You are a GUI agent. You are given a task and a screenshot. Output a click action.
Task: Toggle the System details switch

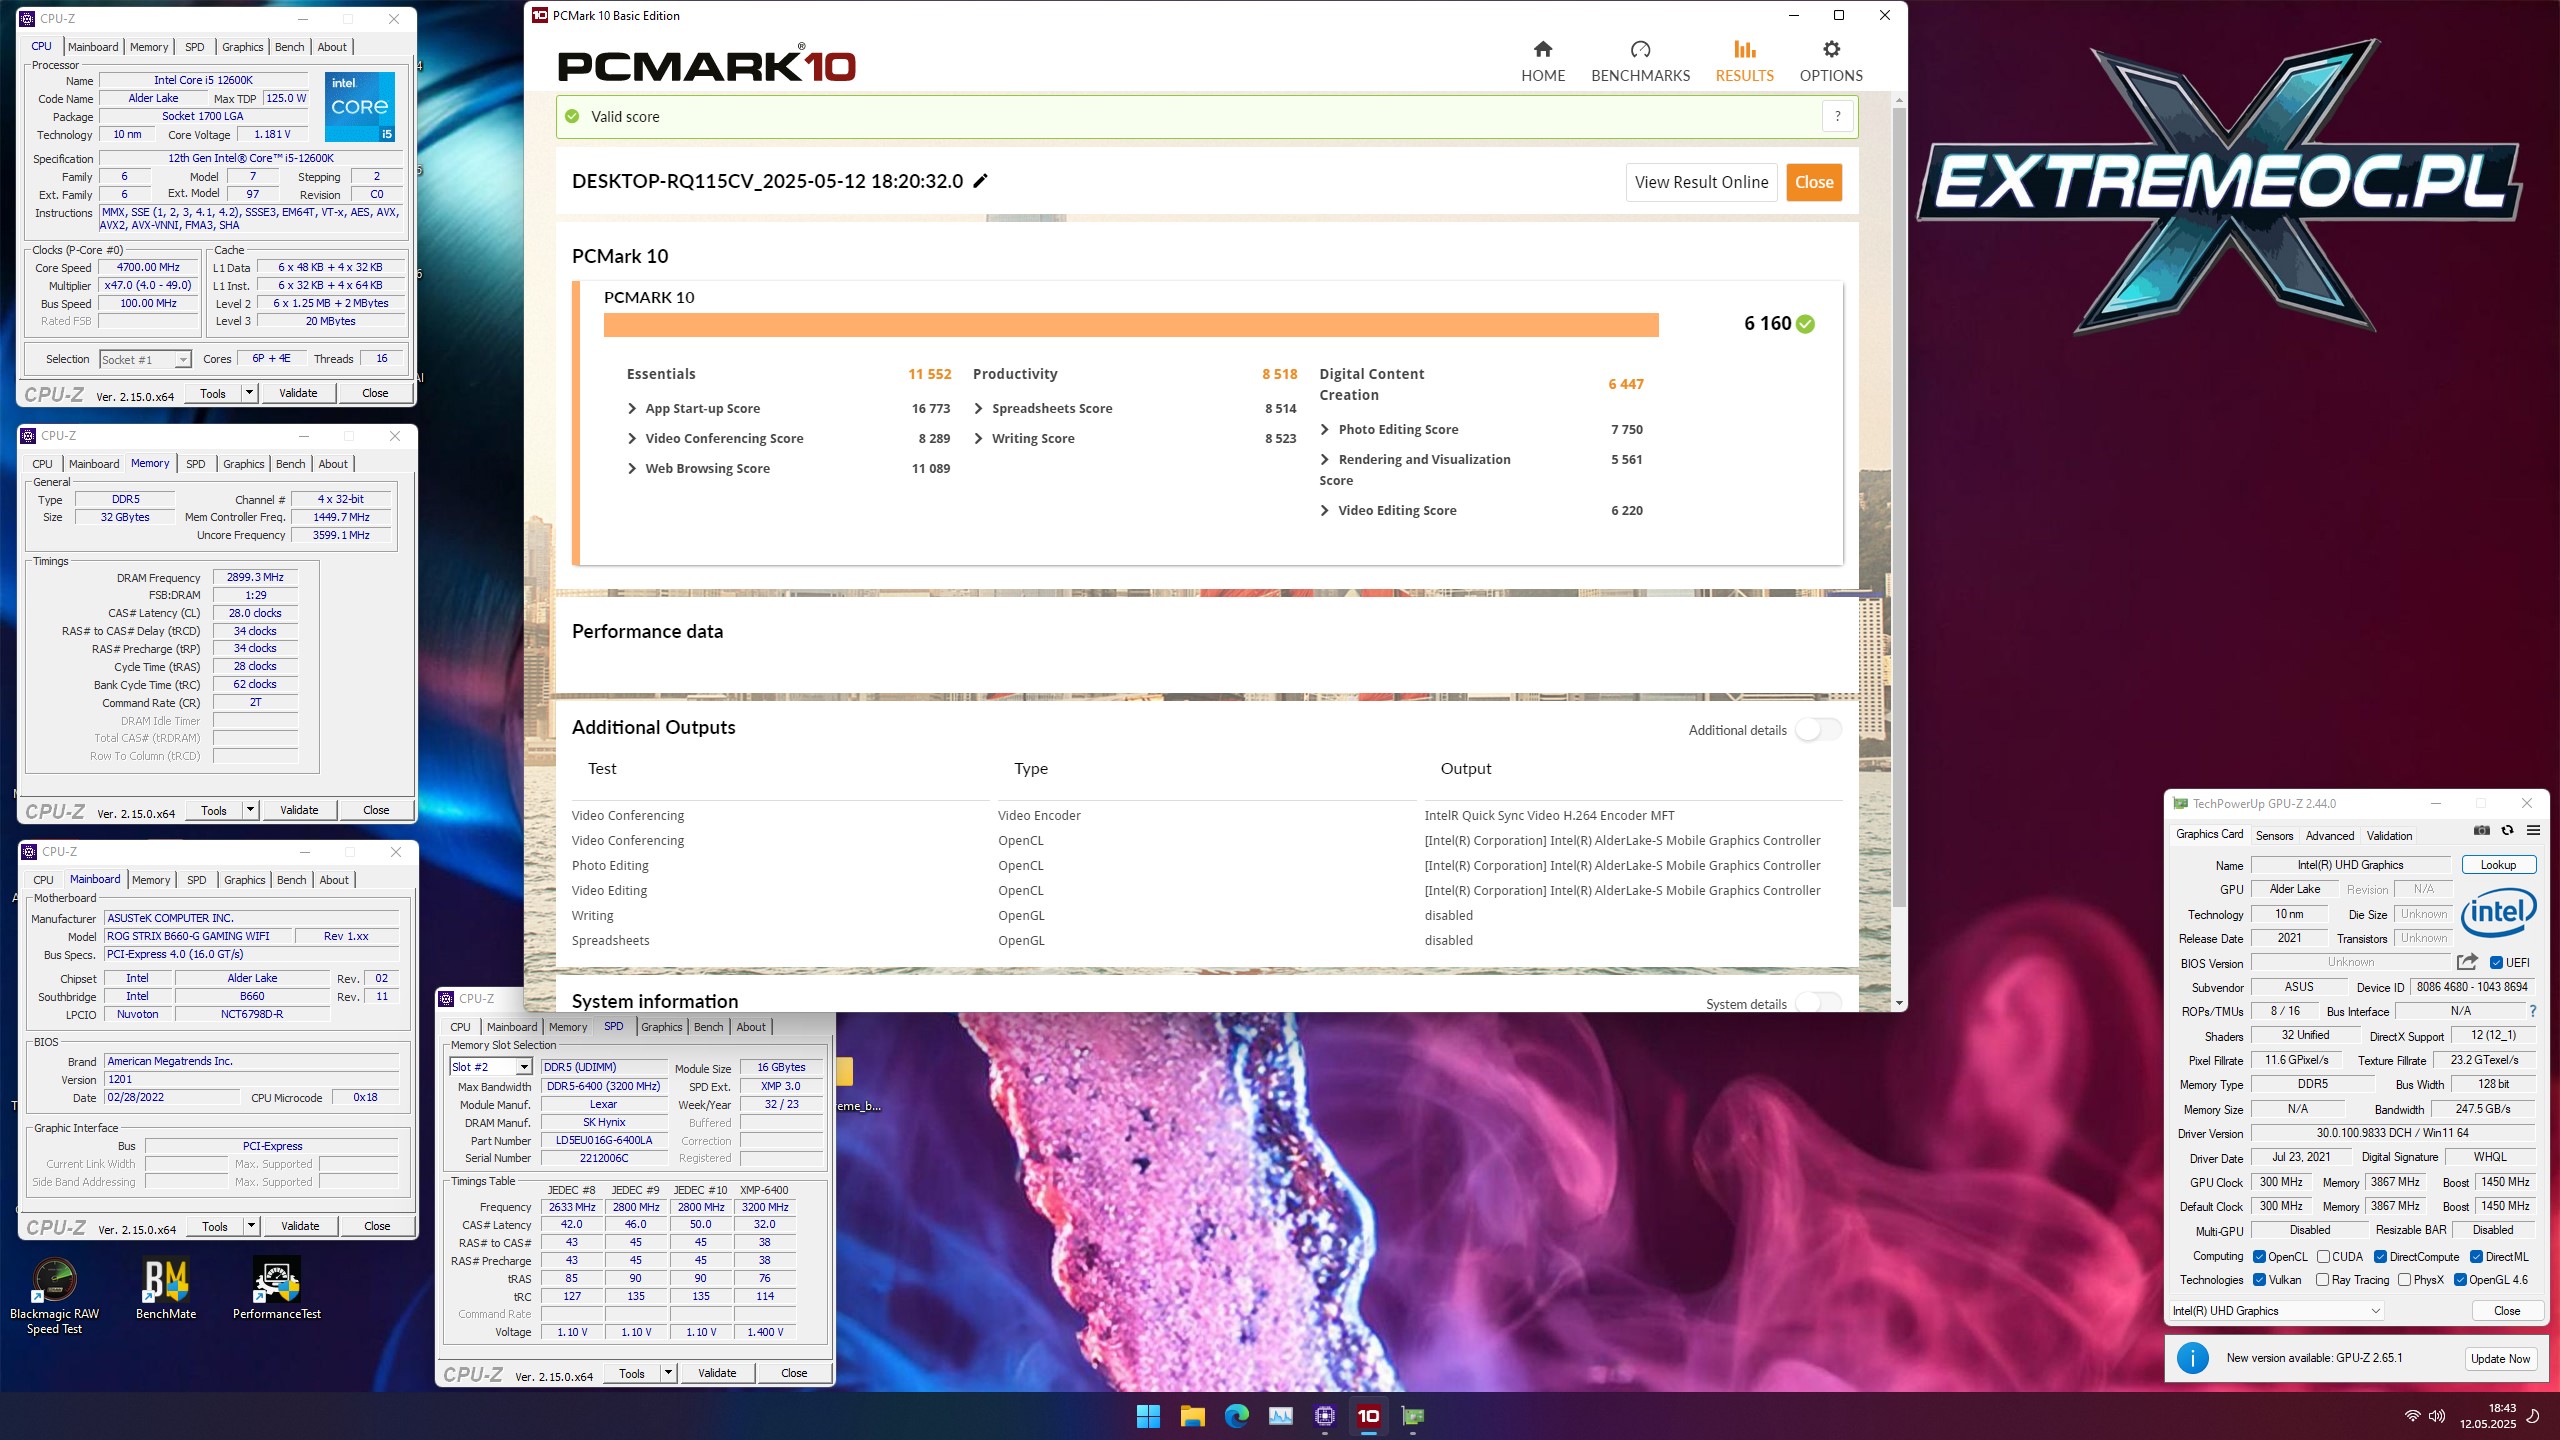point(1818,1003)
